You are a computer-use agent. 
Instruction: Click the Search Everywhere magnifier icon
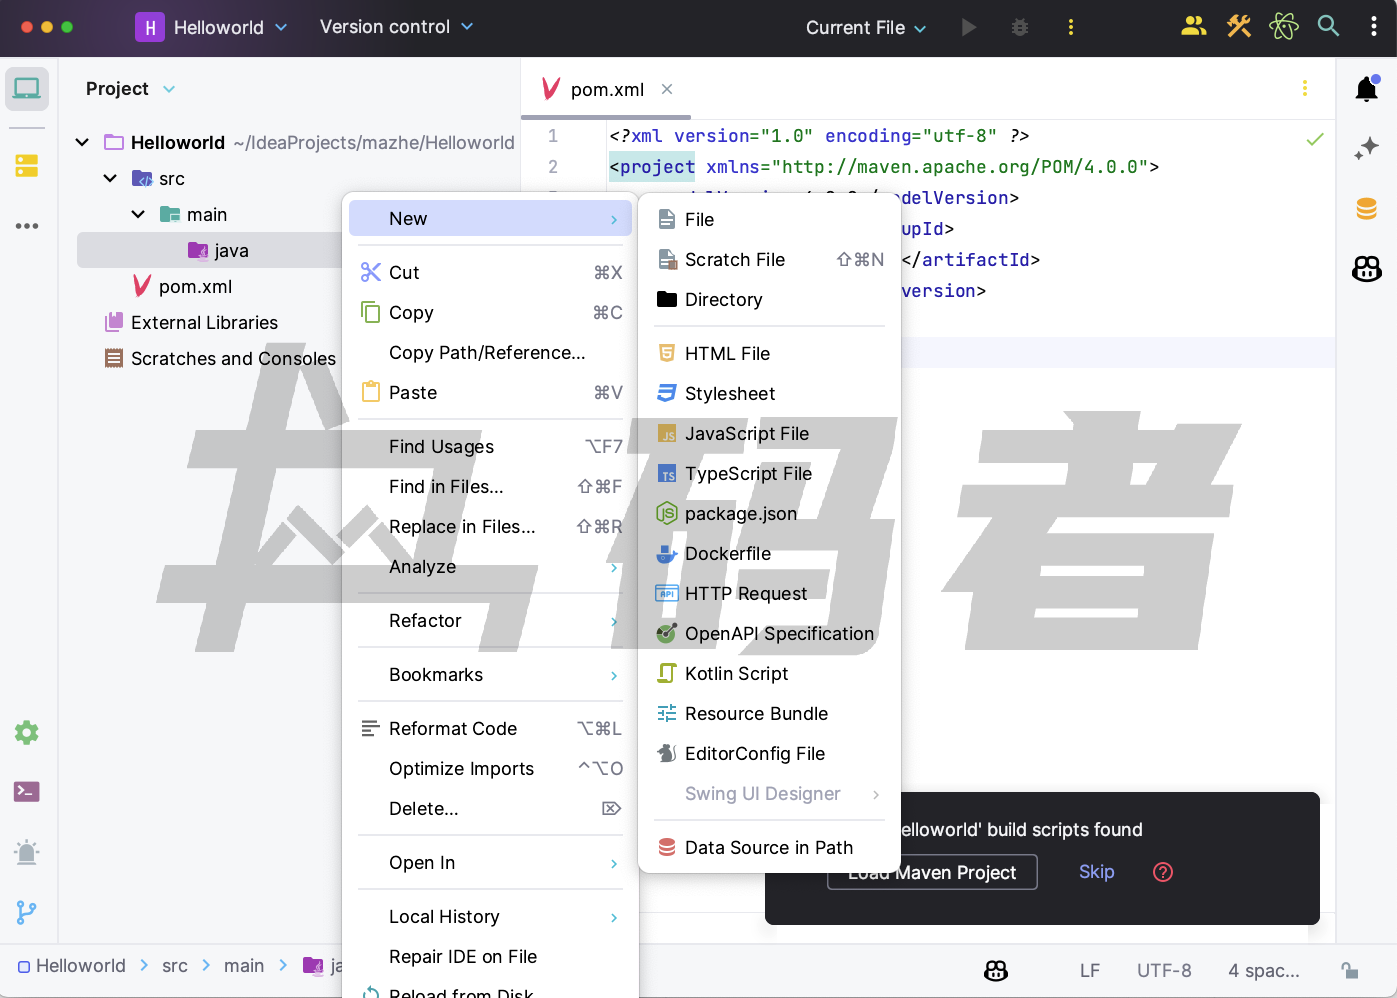coord(1328,27)
